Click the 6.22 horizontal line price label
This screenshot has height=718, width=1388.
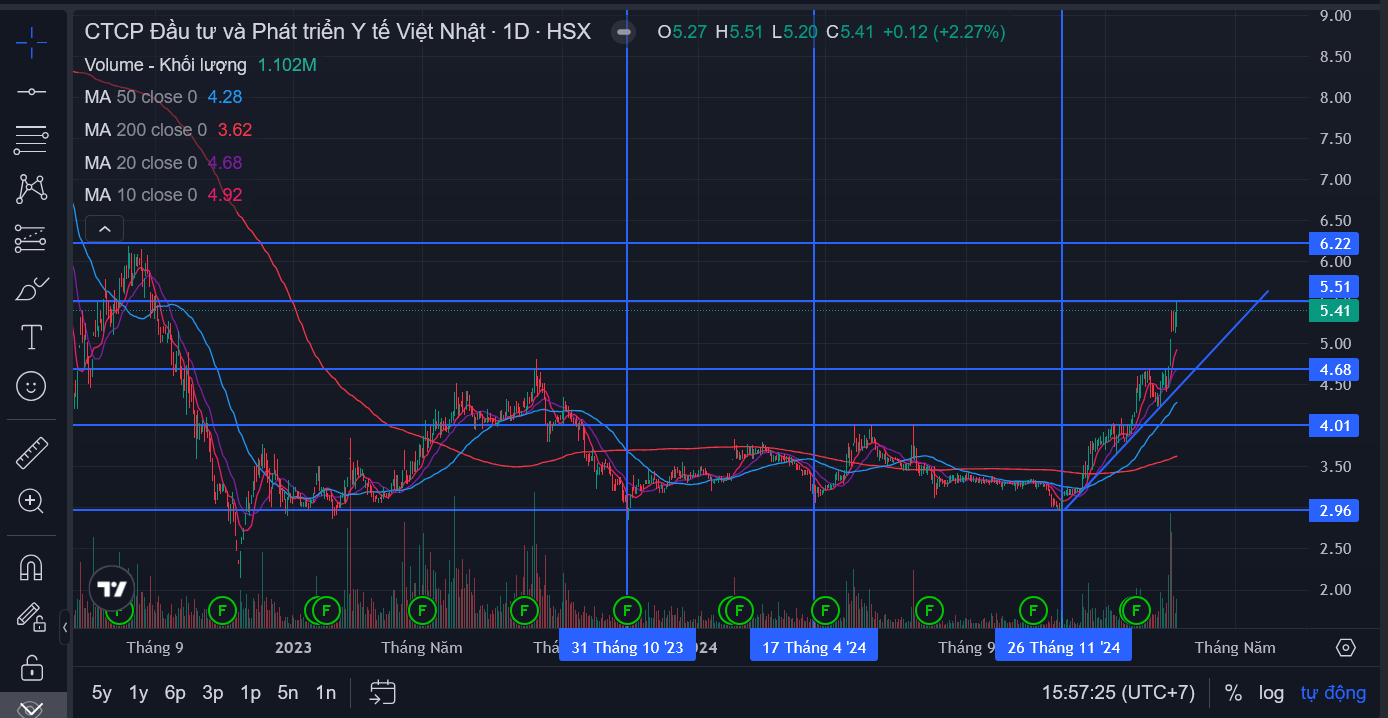pos(1334,244)
